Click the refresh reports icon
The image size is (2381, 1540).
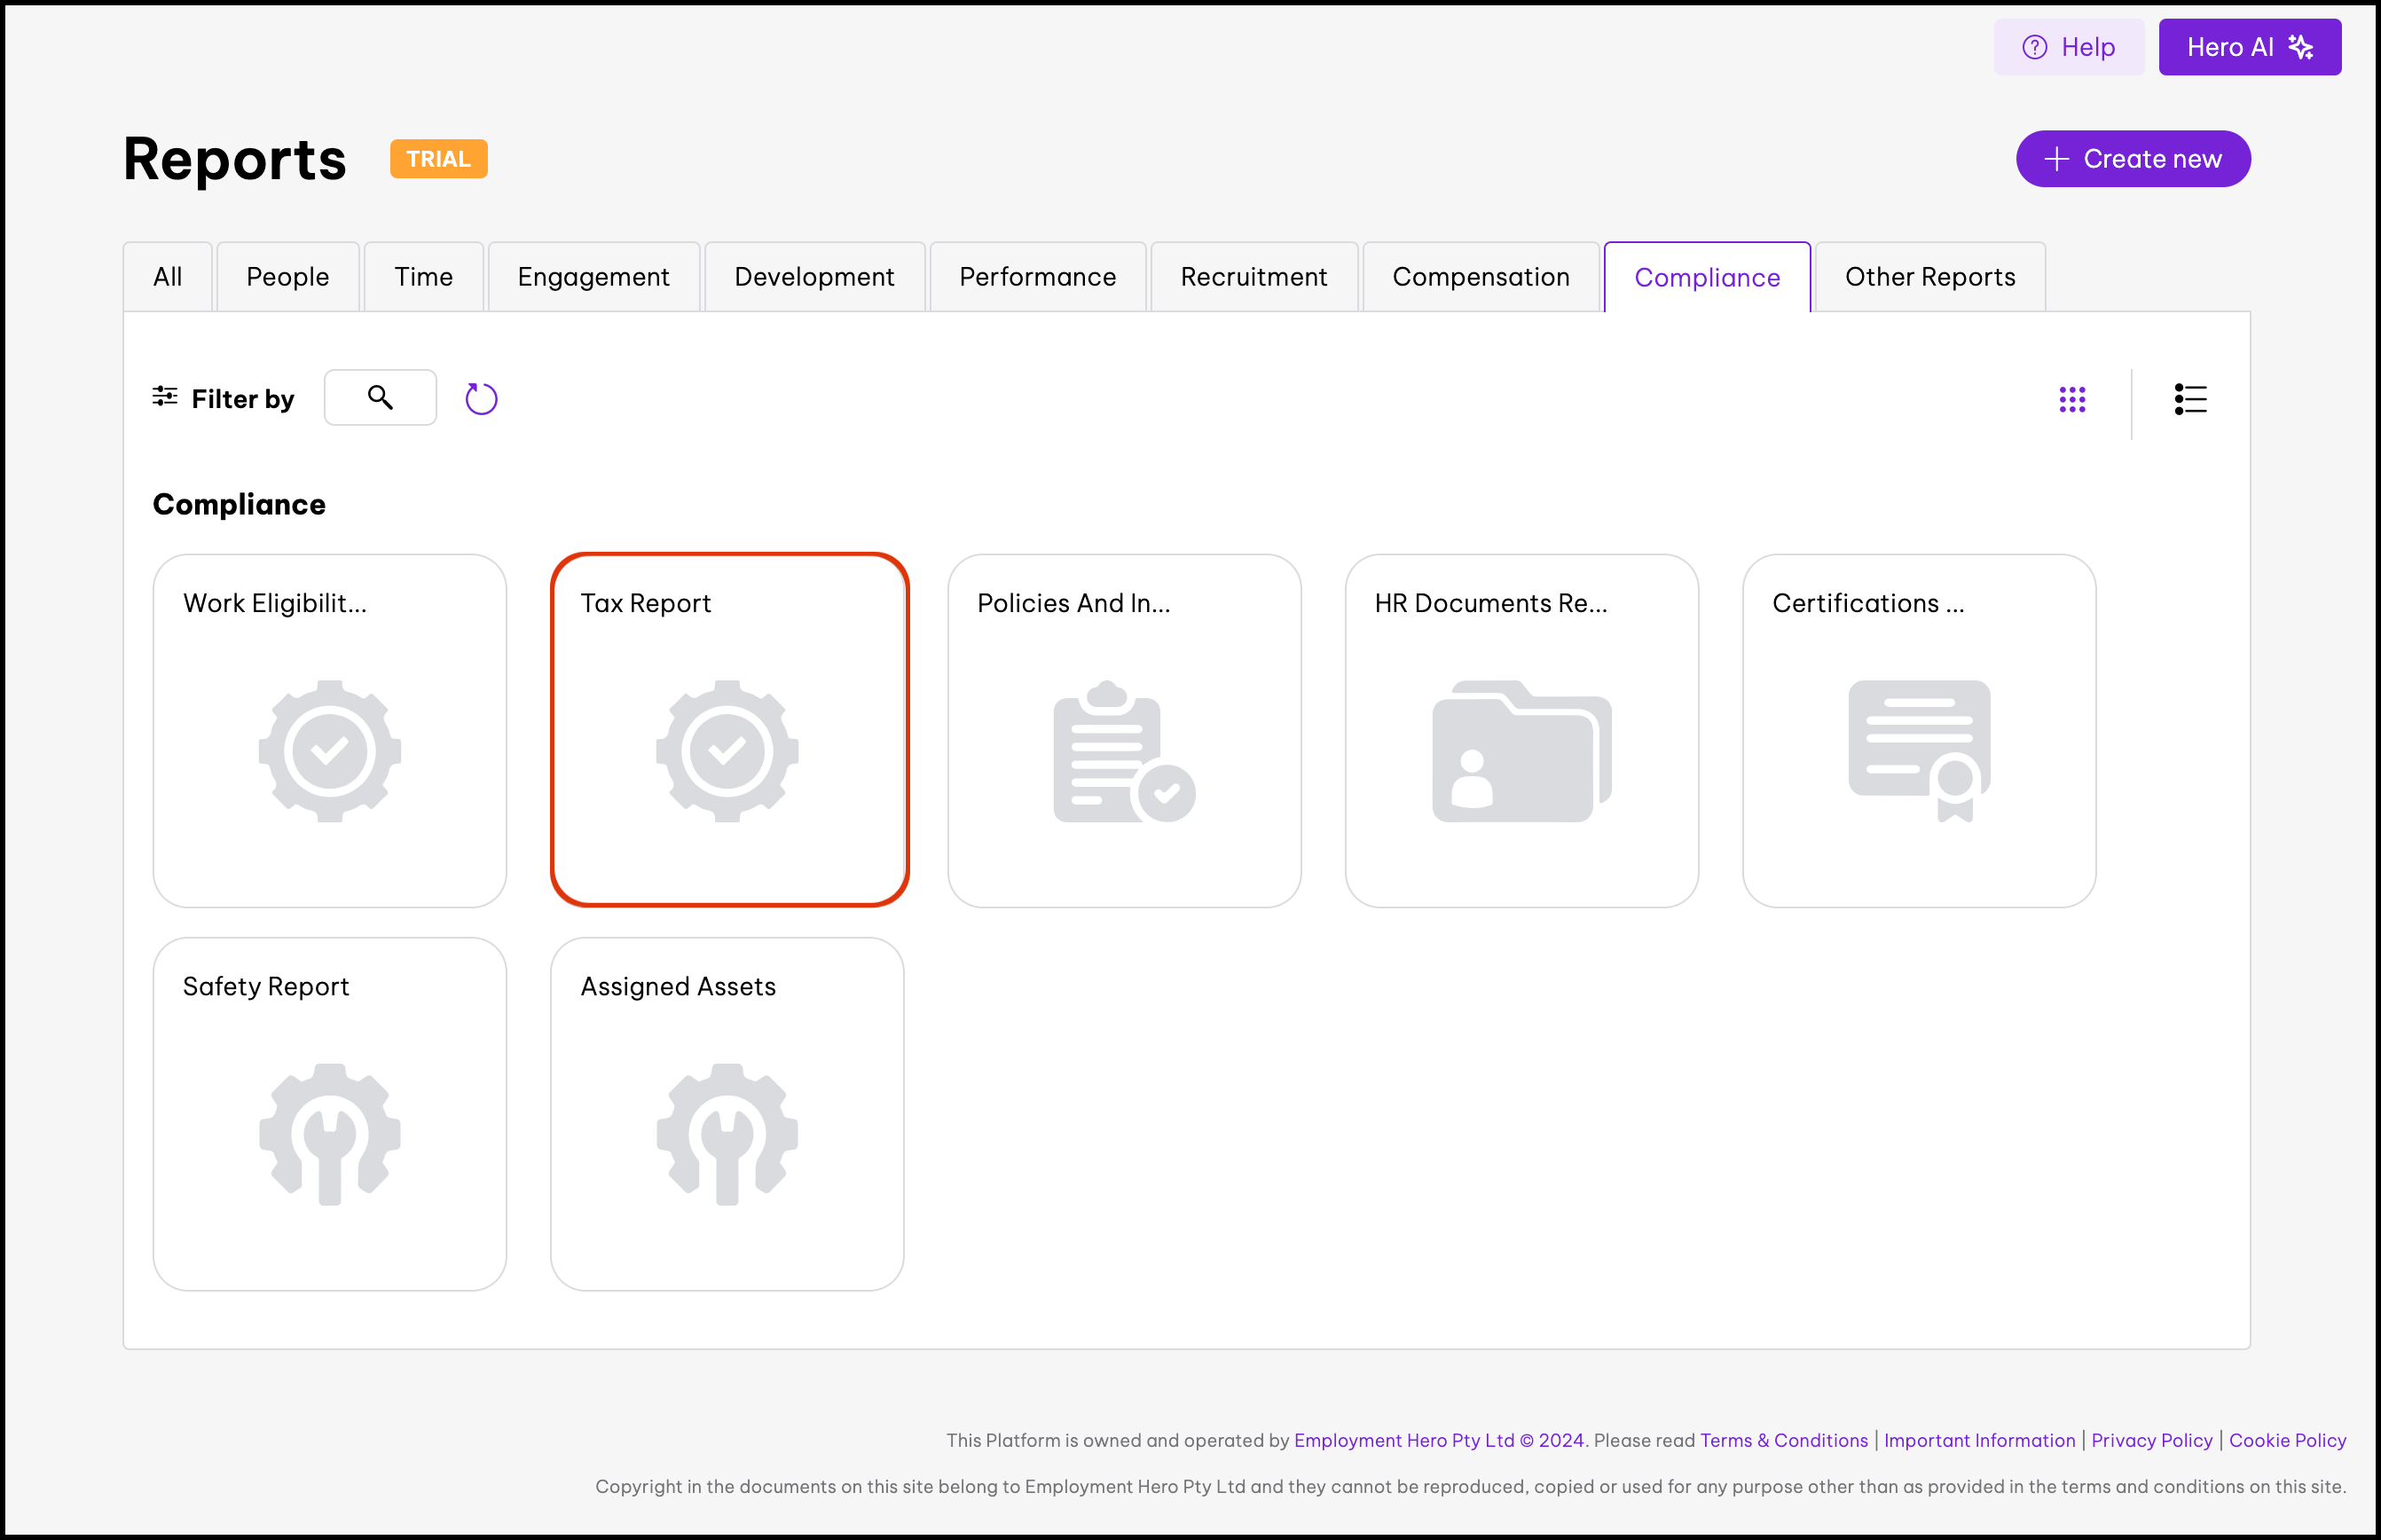pyautogui.click(x=481, y=399)
